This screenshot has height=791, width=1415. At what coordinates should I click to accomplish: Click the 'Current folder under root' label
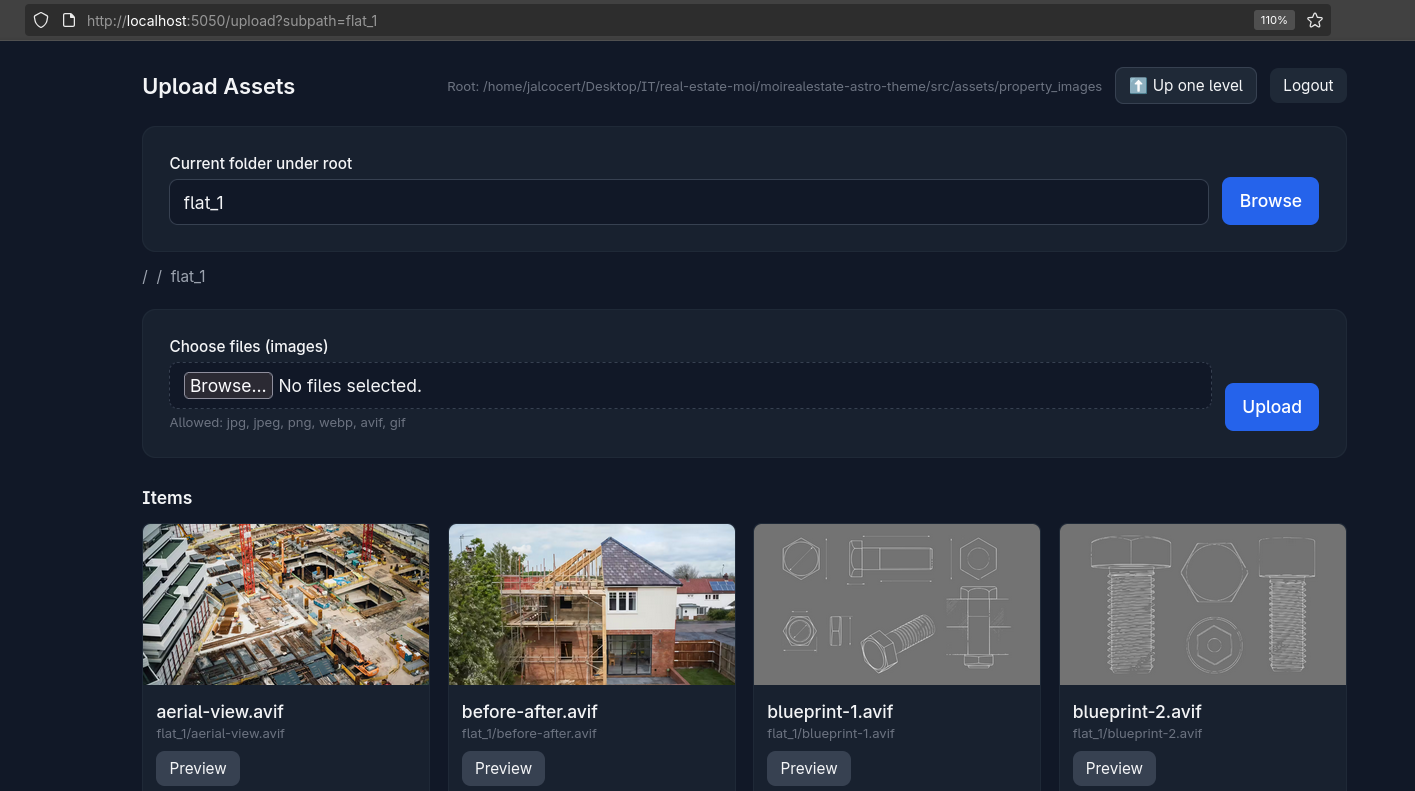click(x=261, y=163)
